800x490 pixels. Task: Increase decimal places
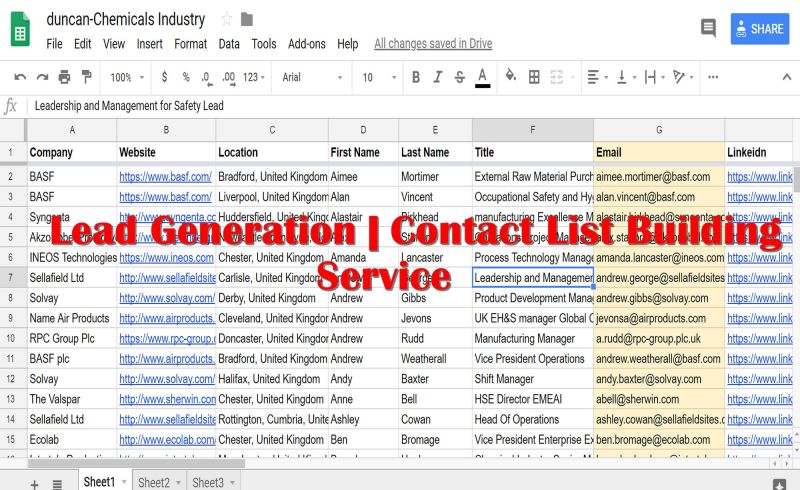click(229, 78)
